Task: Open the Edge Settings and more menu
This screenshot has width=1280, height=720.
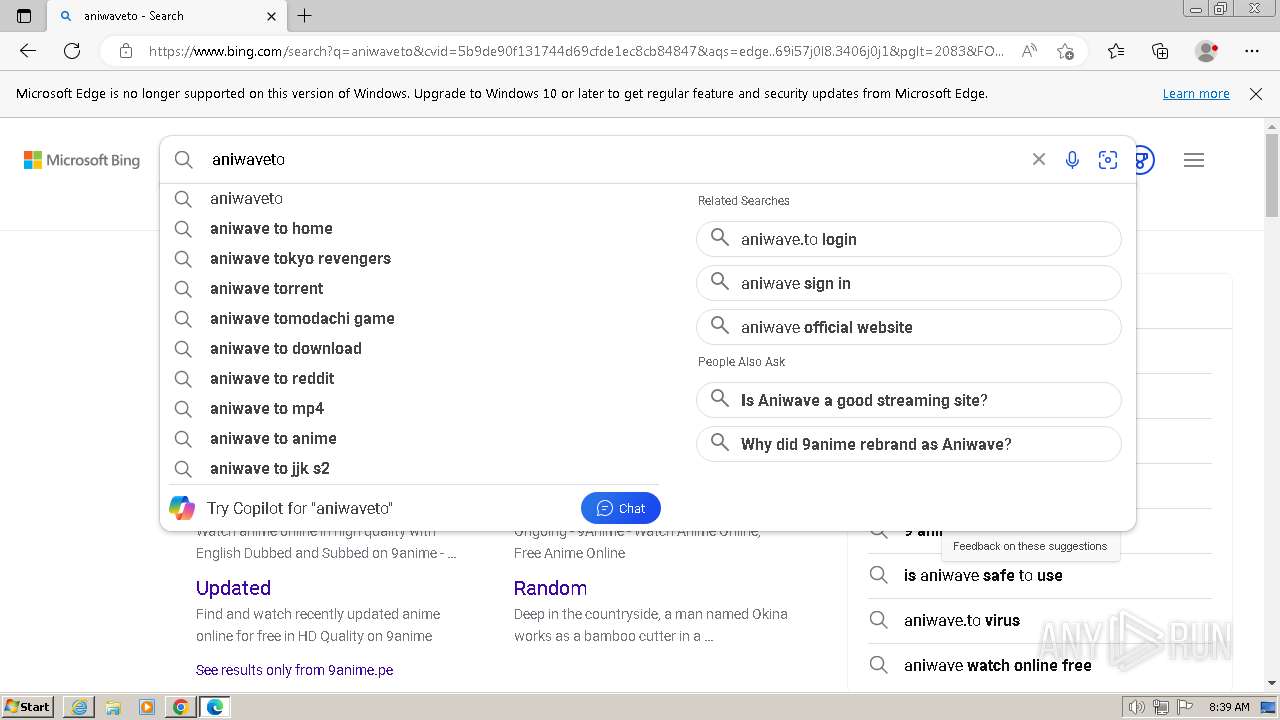Action: (x=1252, y=51)
